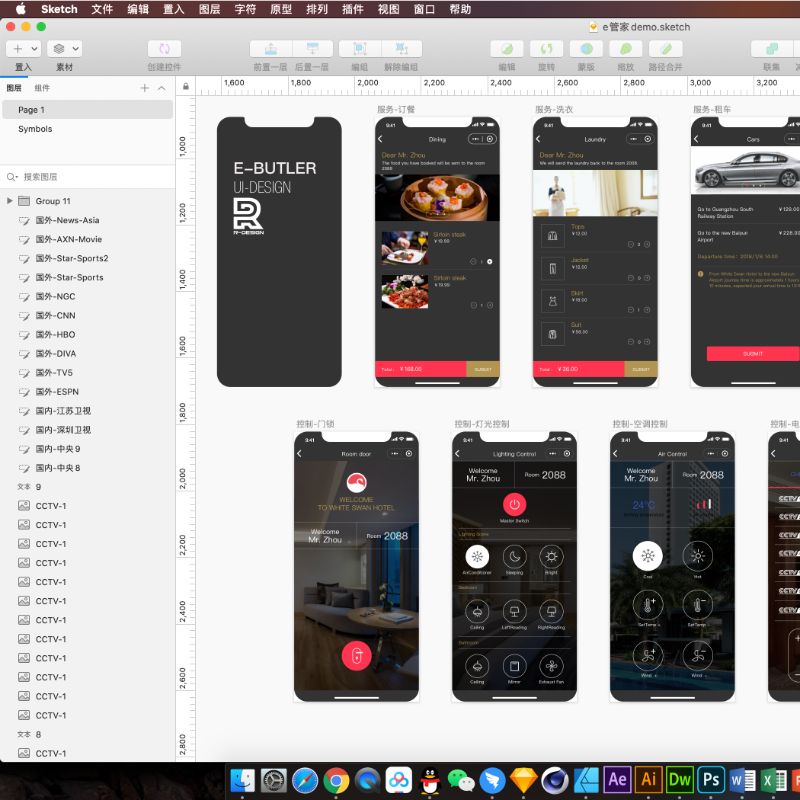The width and height of the screenshot is (800, 800).
Task: Click the red Master Switch power button
Action: pyautogui.click(x=514, y=505)
